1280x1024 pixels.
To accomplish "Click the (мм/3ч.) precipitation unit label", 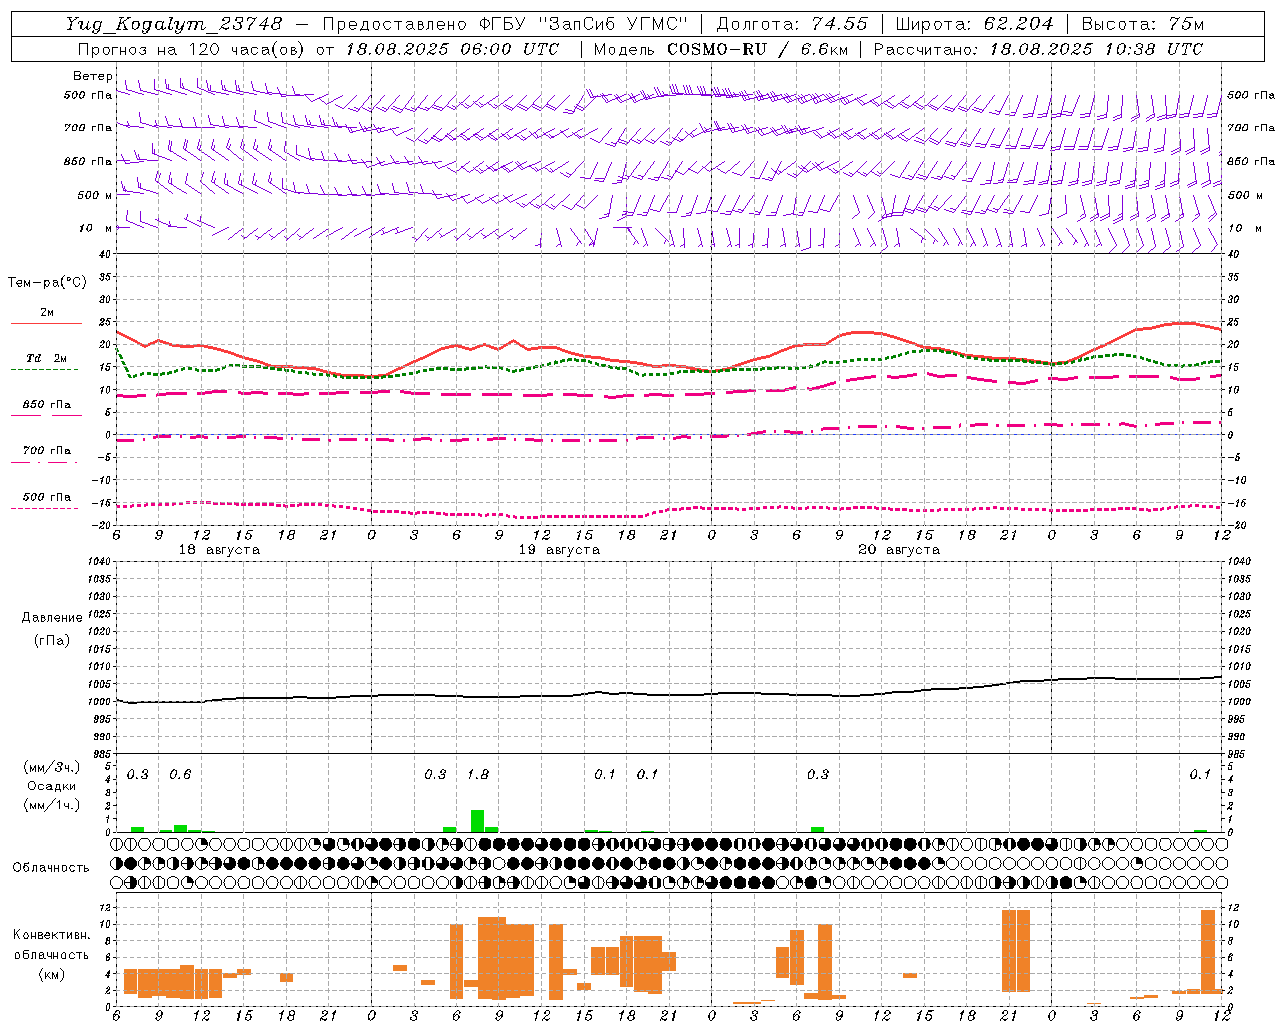I will coord(51,767).
